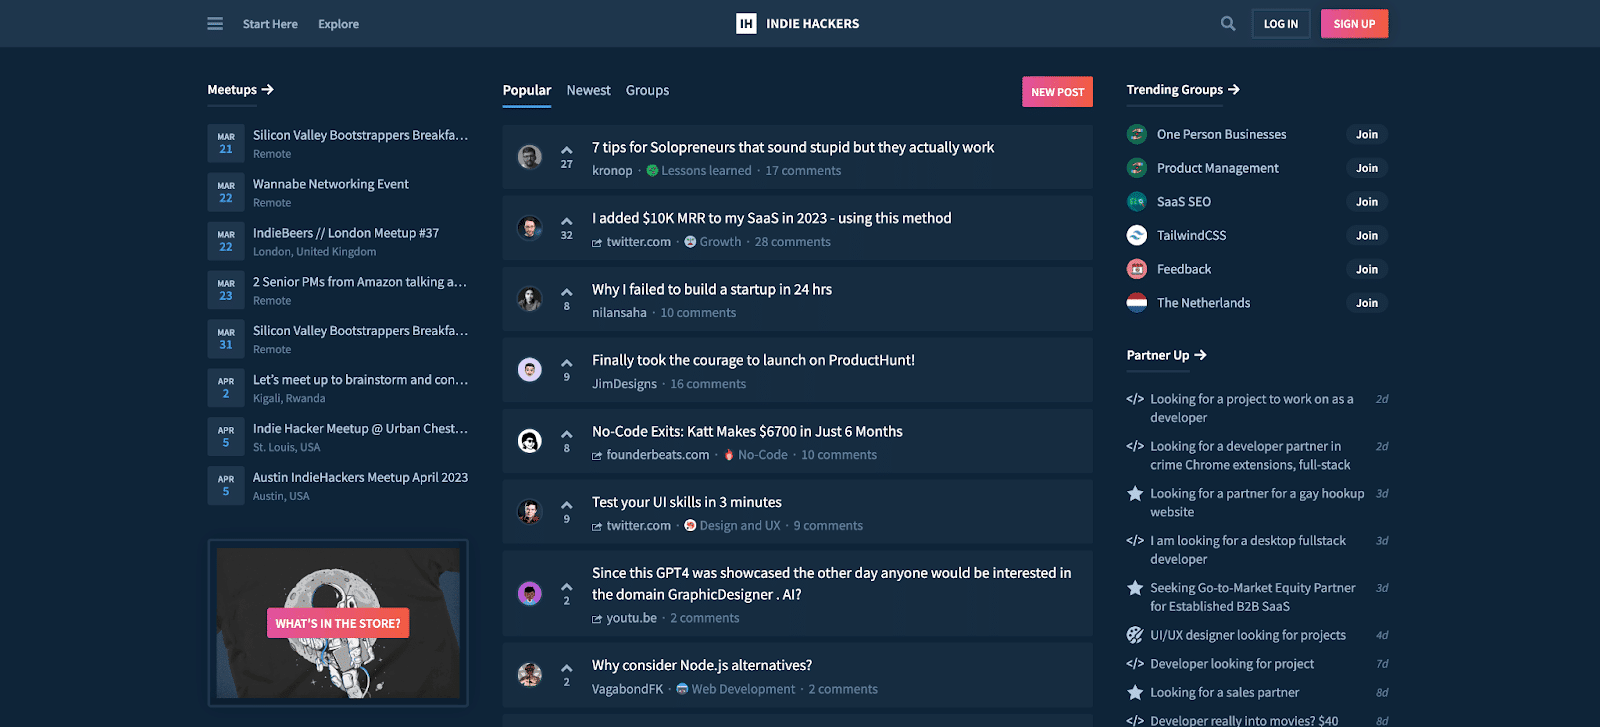Expand Trending Groups via its arrow
1600x727 pixels.
[1234, 90]
